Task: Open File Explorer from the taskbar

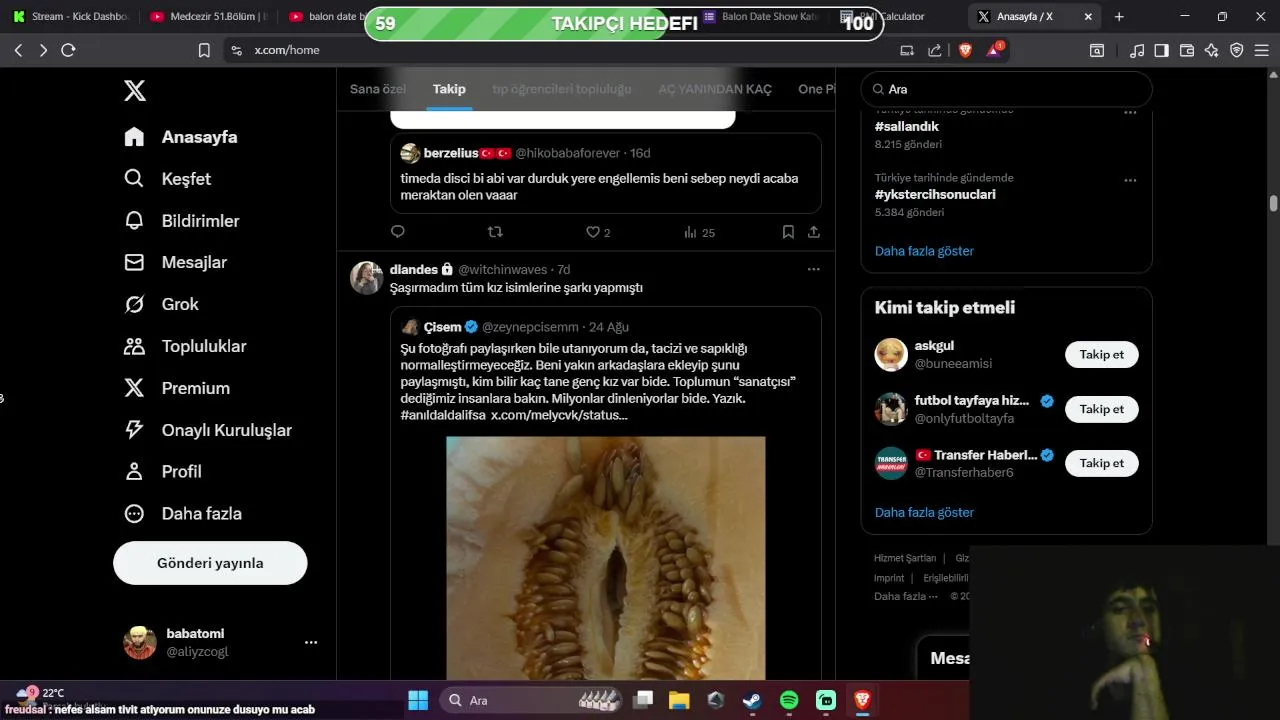Action: click(679, 700)
